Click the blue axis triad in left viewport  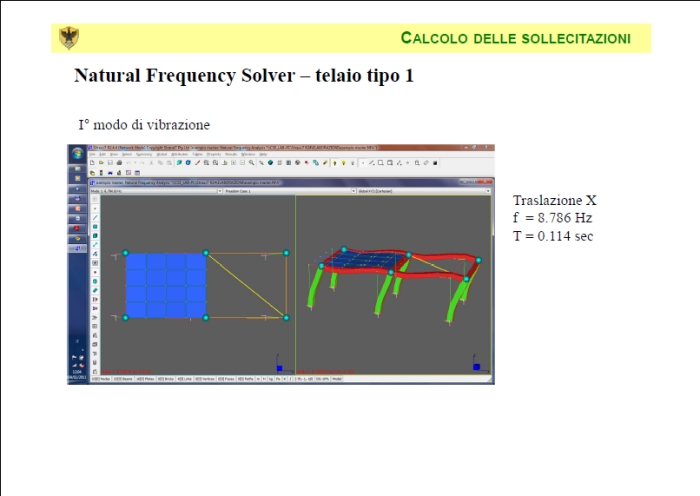point(279,365)
